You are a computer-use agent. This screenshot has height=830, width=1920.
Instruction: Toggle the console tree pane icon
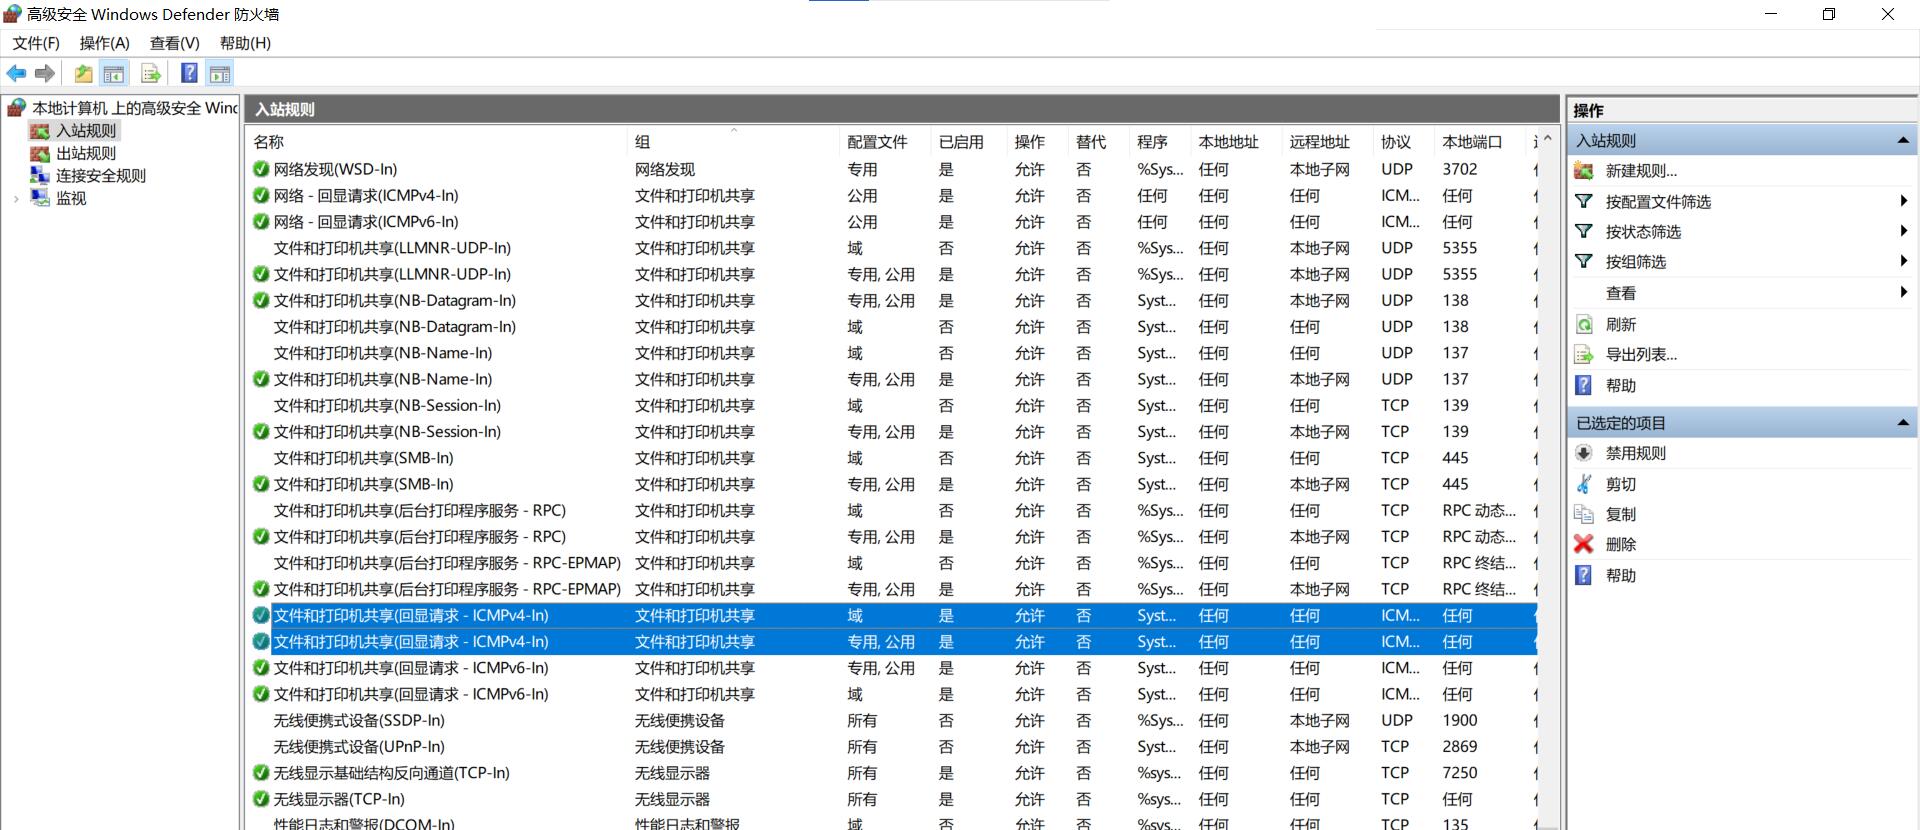[x=114, y=73]
